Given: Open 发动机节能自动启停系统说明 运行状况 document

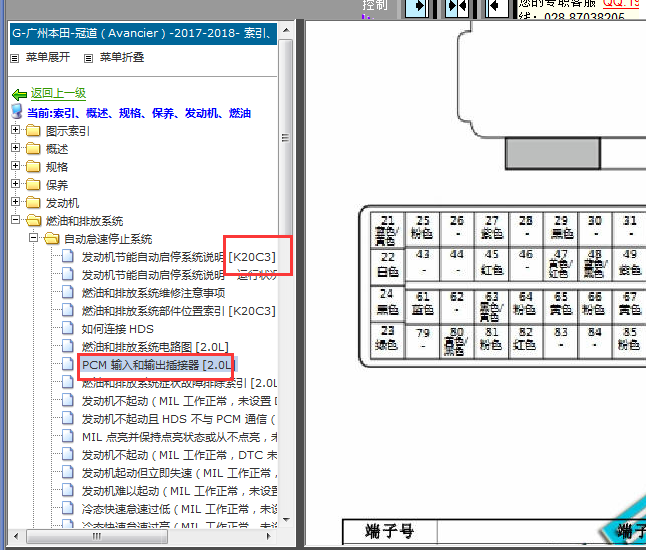Looking at the screenshot, I should (x=179, y=275).
